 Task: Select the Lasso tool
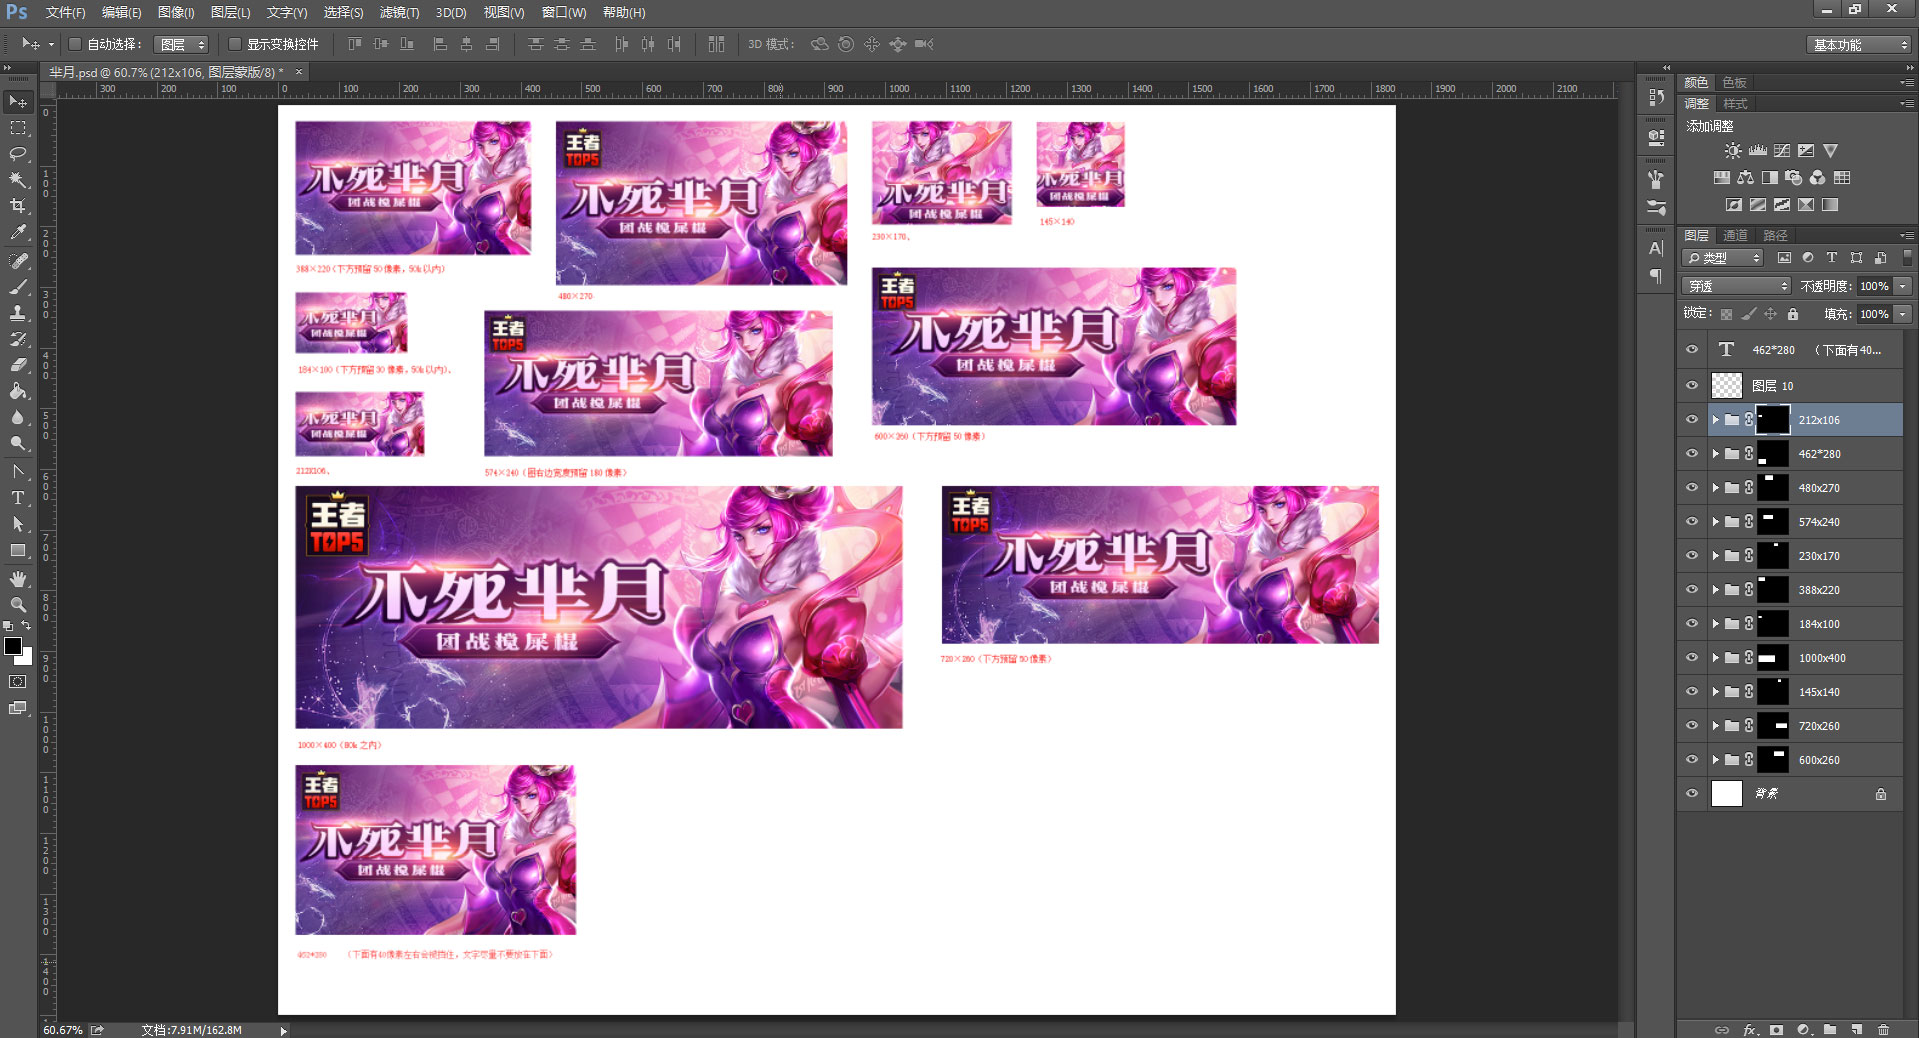point(18,154)
